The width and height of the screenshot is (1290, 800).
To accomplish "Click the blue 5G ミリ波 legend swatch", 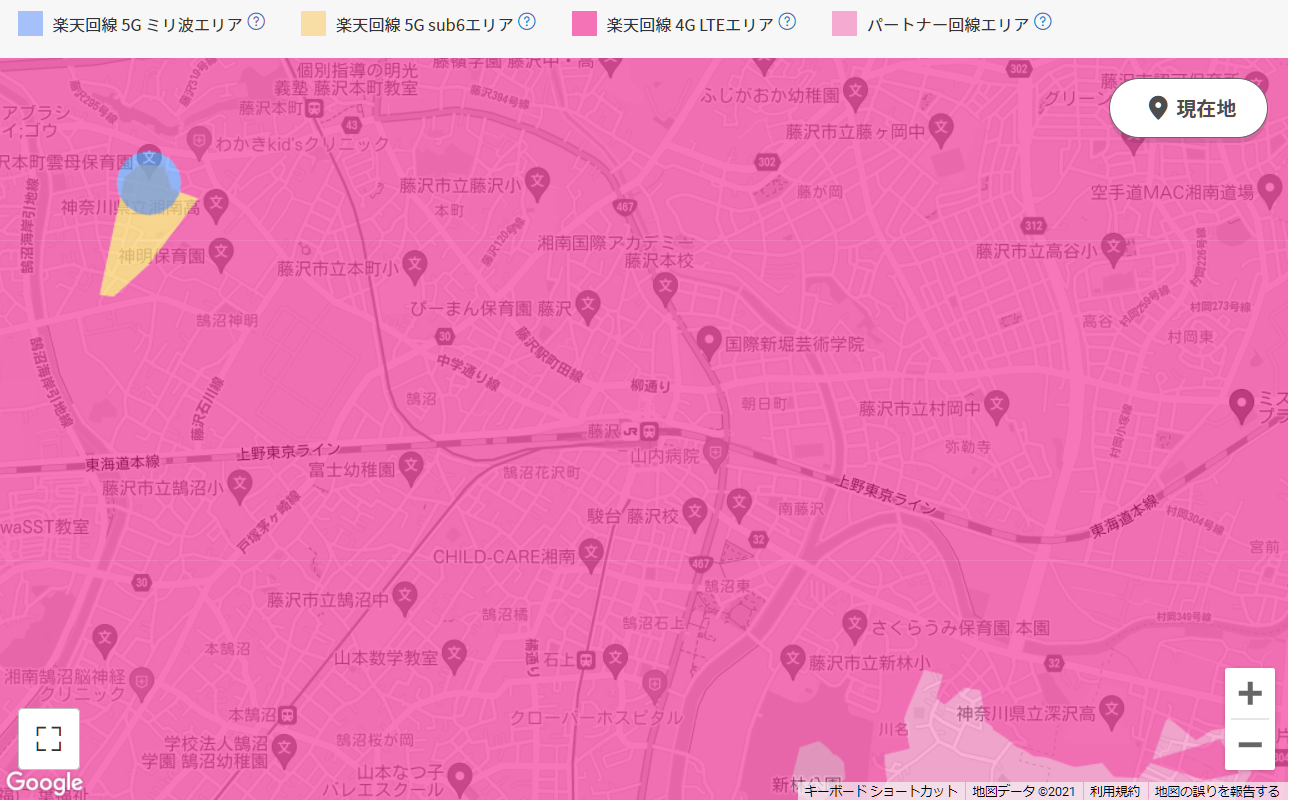I will [30, 24].
